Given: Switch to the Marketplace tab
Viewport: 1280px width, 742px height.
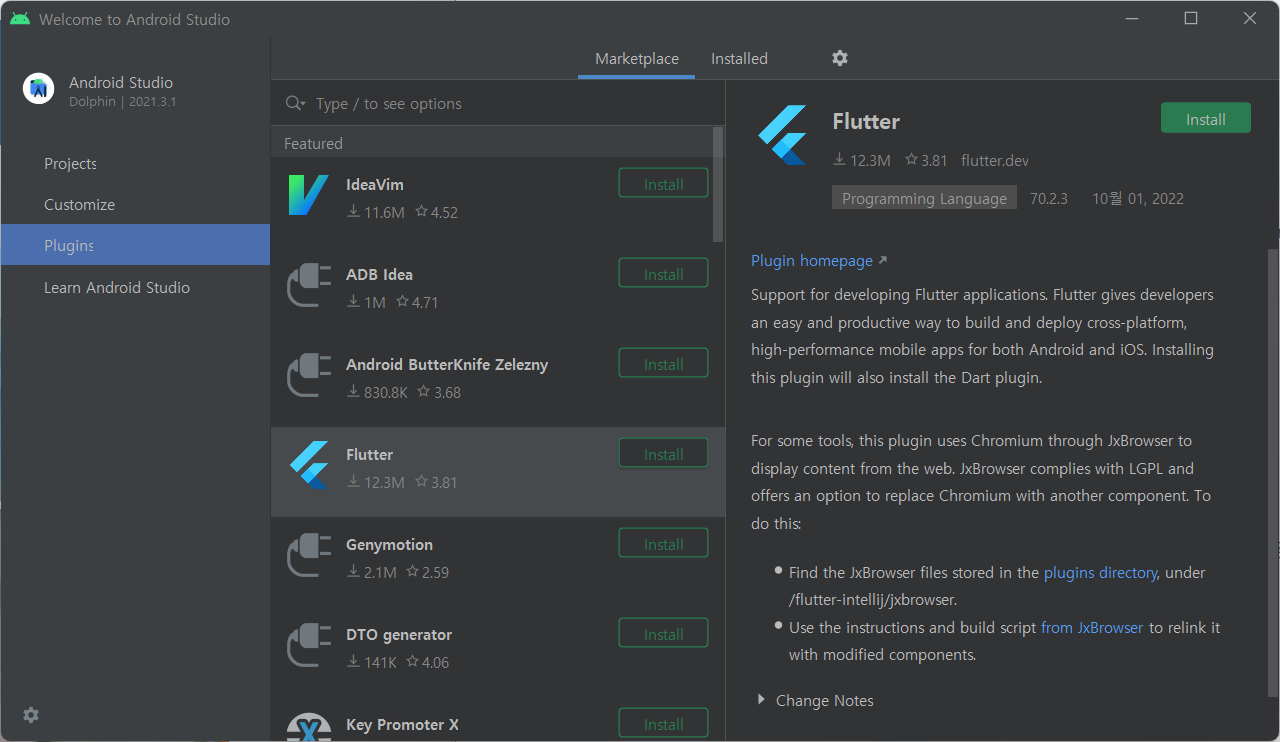Looking at the screenshot, I should coord(637,58).
